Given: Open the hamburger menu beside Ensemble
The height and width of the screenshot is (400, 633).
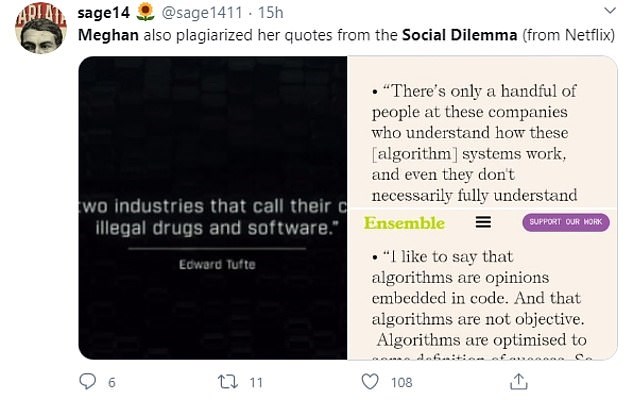Looking at the screenshot, I should click(483, 222).
